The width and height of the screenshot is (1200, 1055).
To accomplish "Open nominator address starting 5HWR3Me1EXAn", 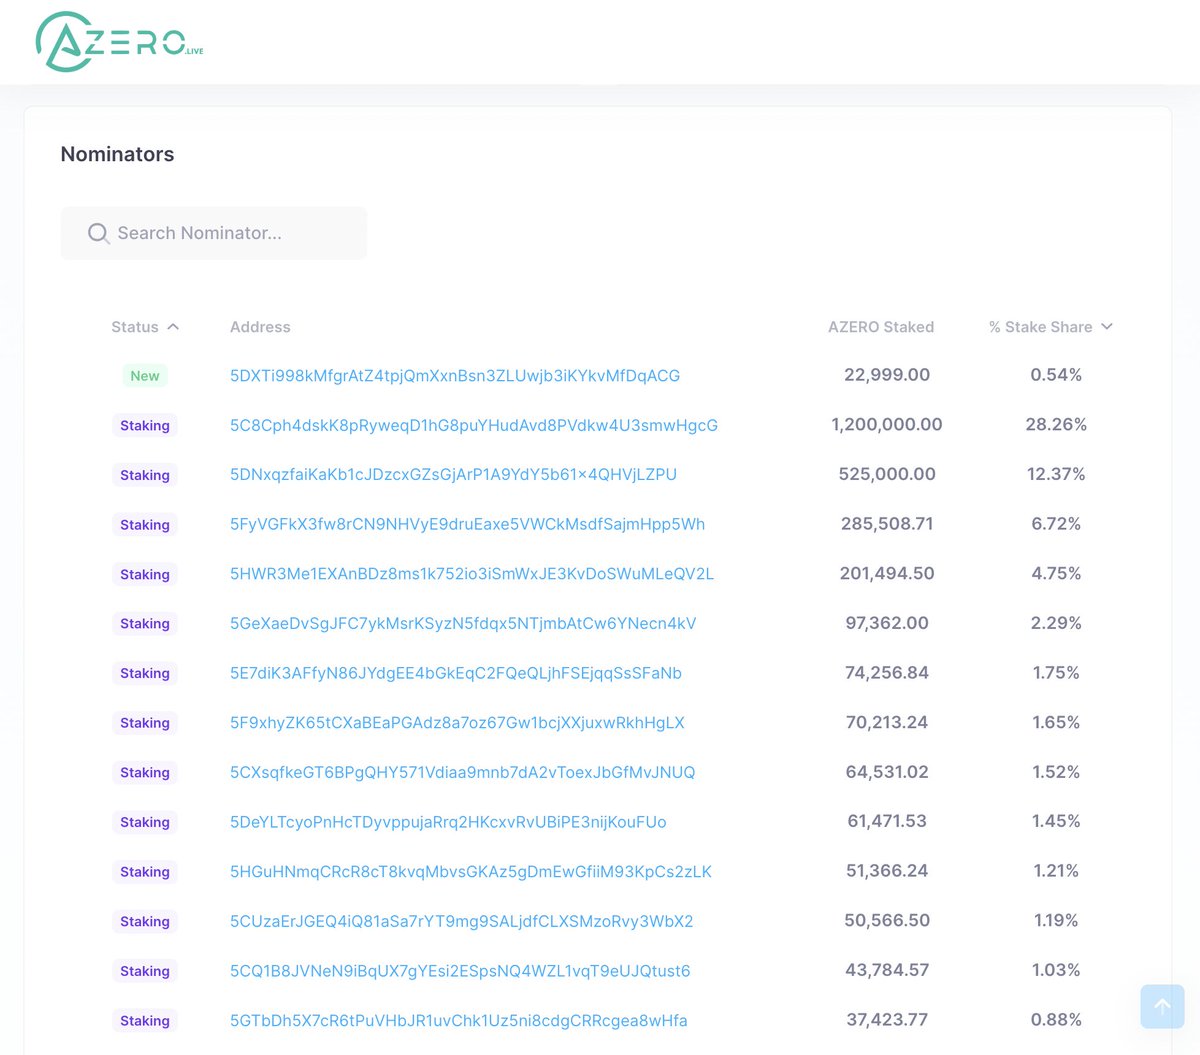I will click(472, 574).
